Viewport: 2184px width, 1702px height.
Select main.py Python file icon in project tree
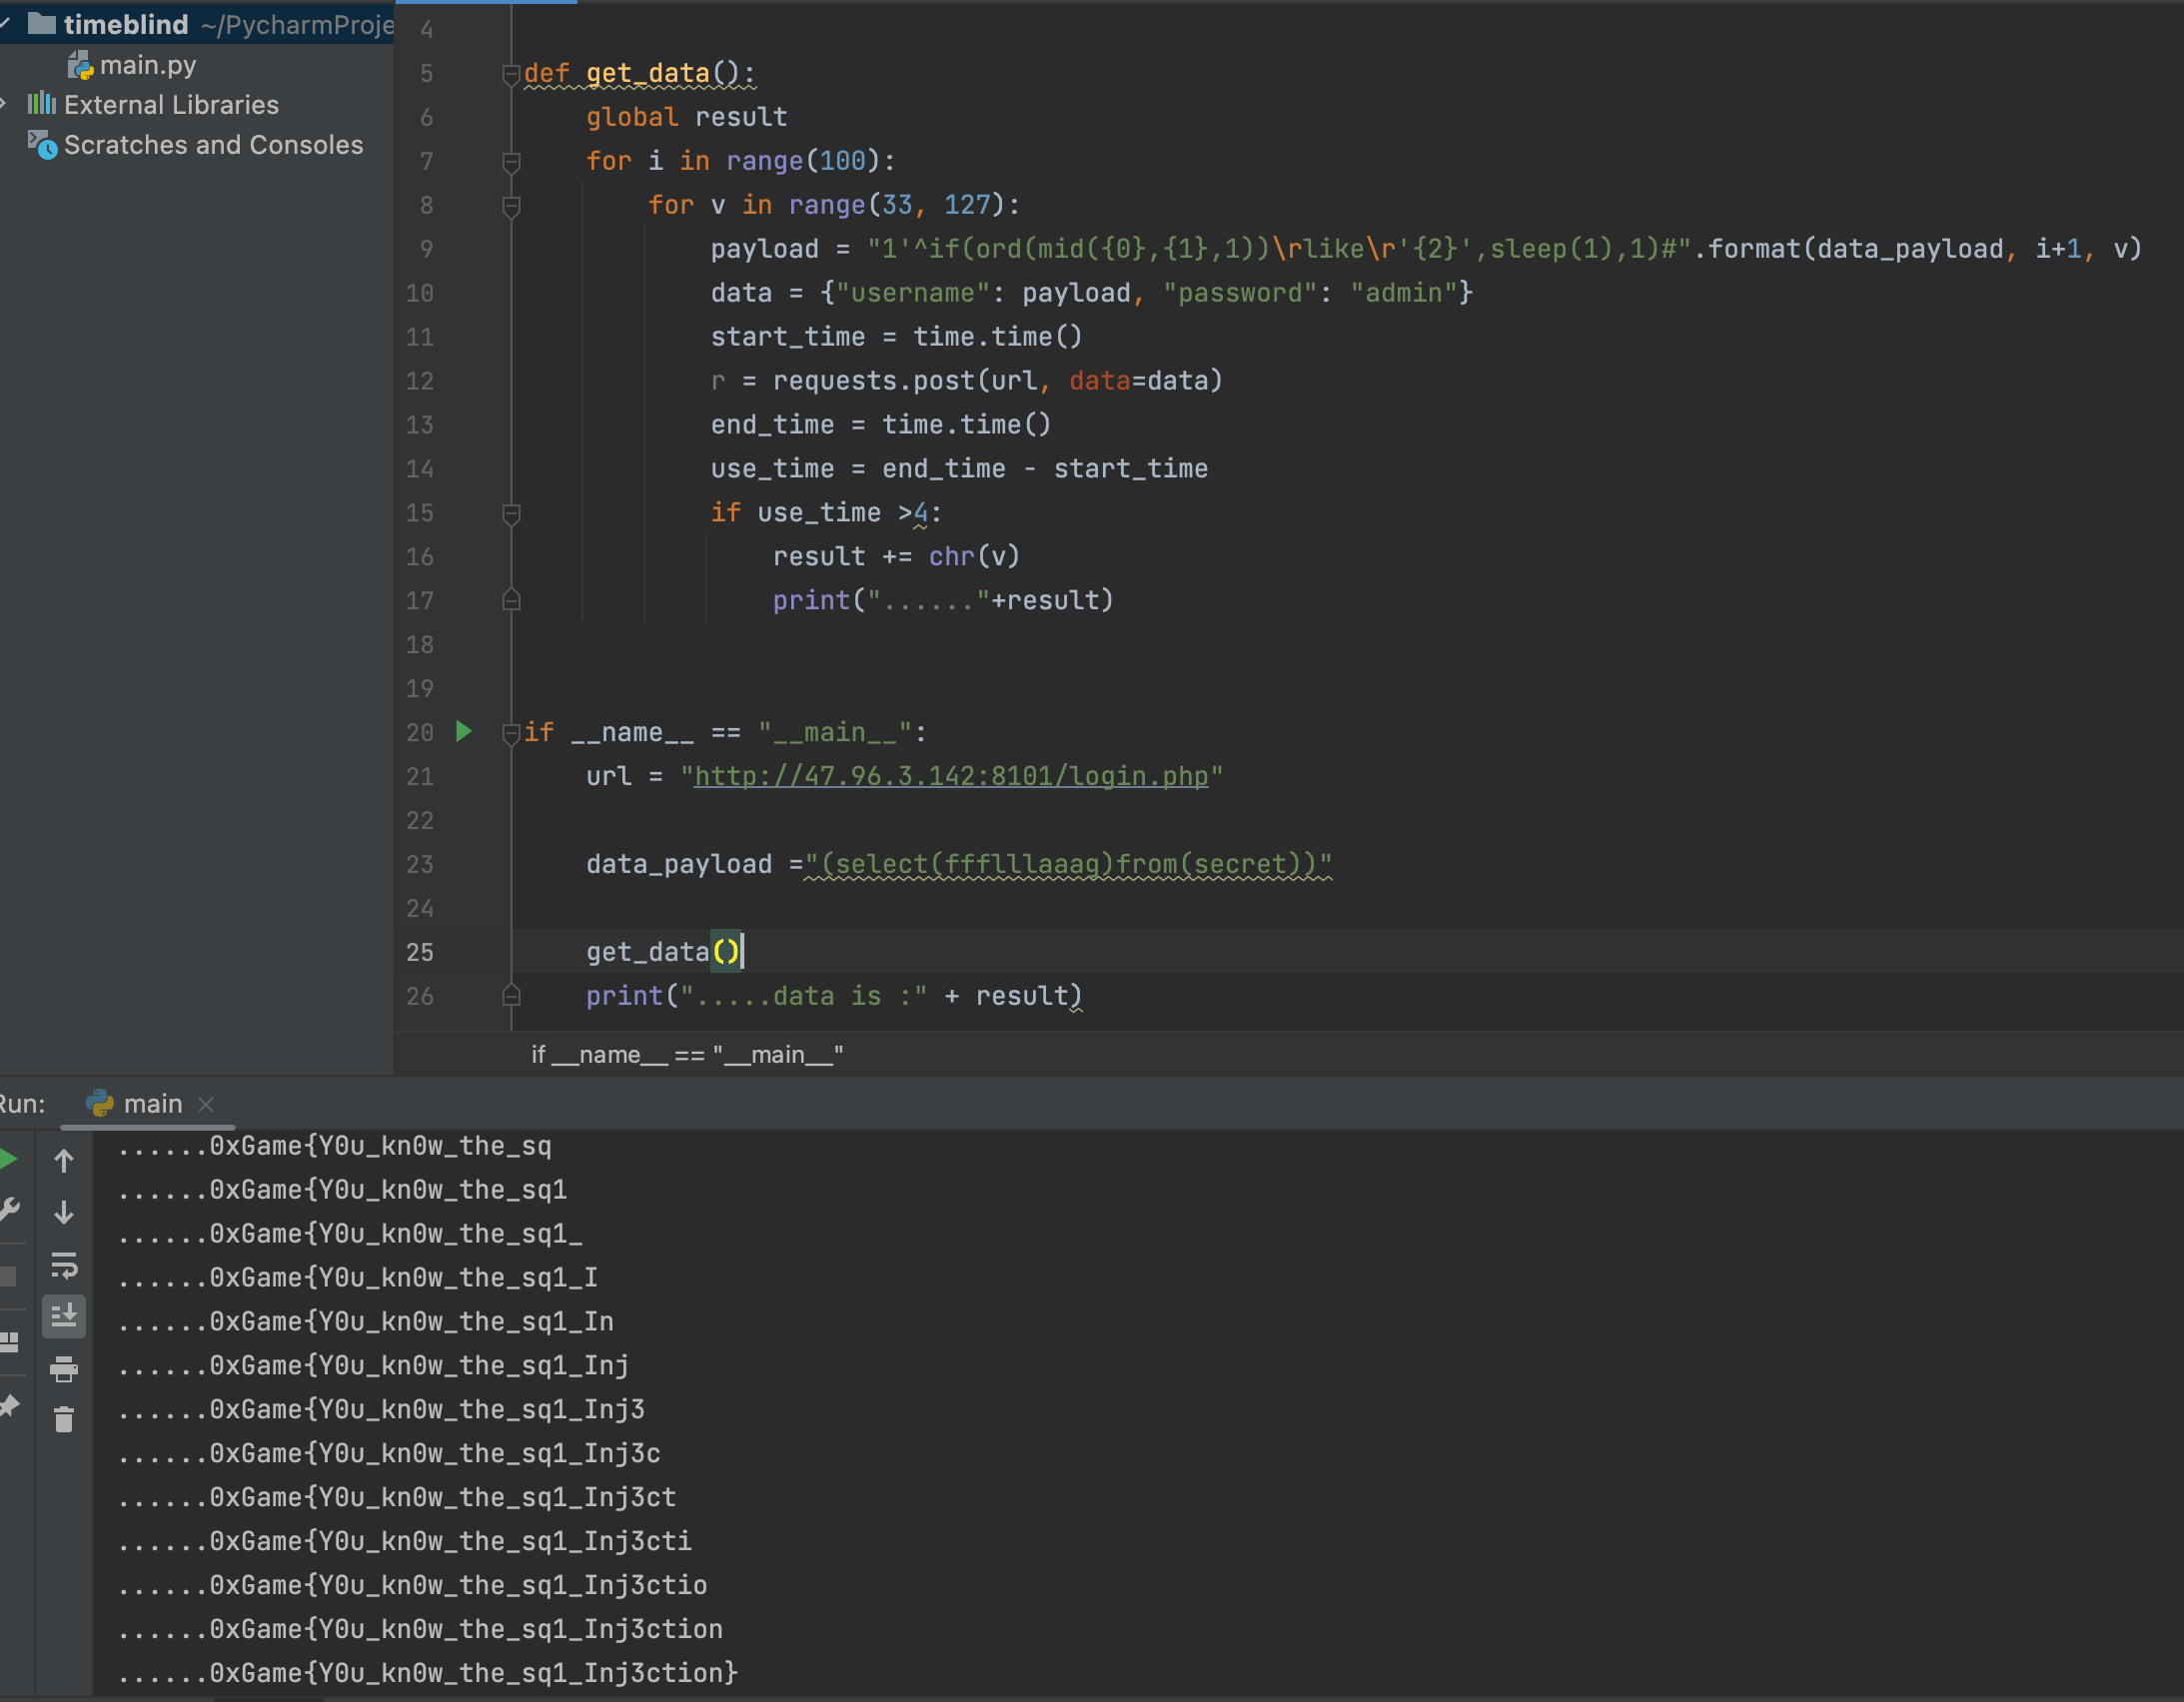(80, 66)
